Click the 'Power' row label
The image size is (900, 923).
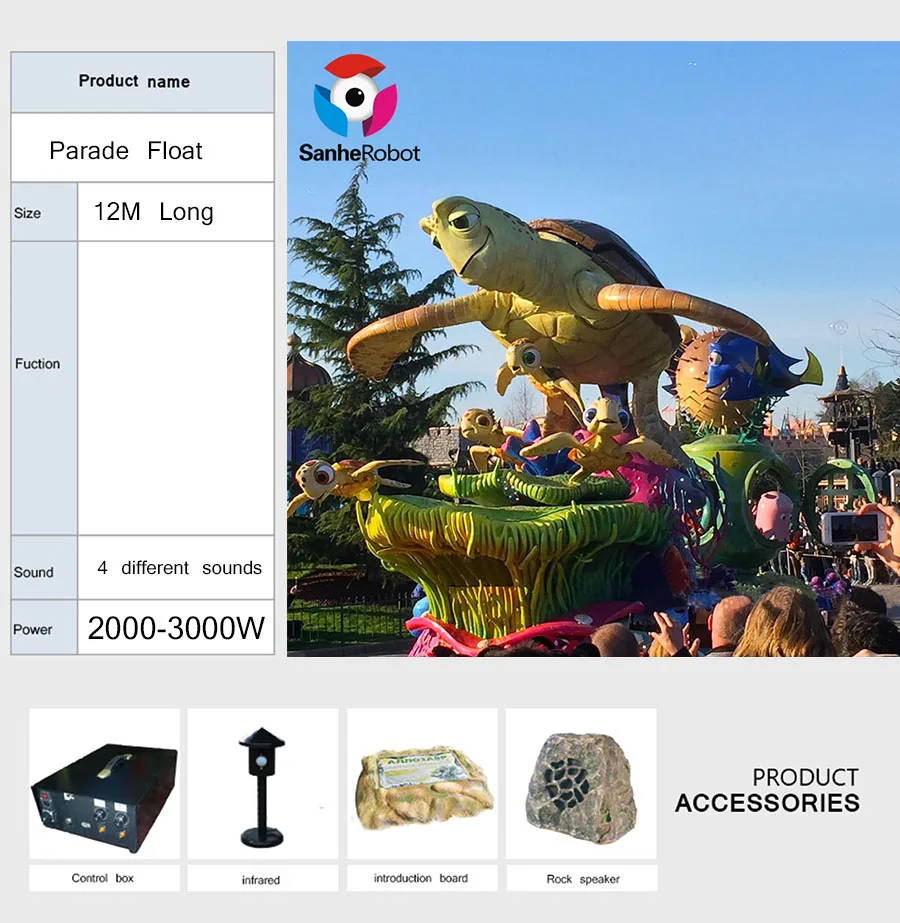pos(44,627)
